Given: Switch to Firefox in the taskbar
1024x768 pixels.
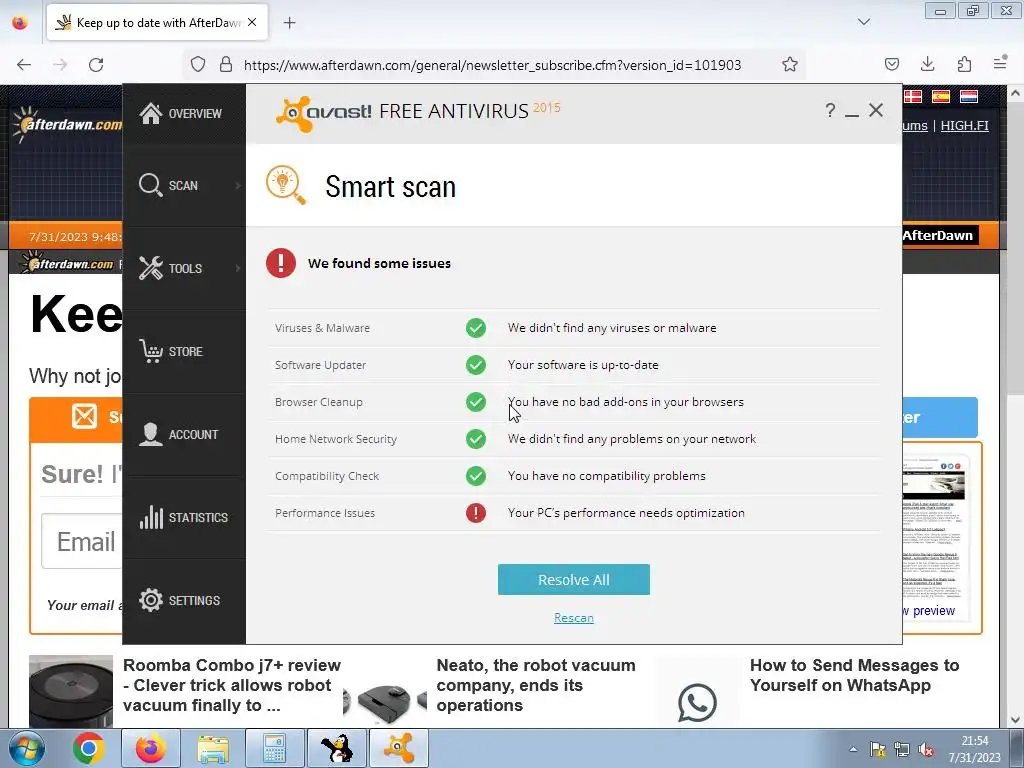Looking at the screenshot, I should point(151,748).
